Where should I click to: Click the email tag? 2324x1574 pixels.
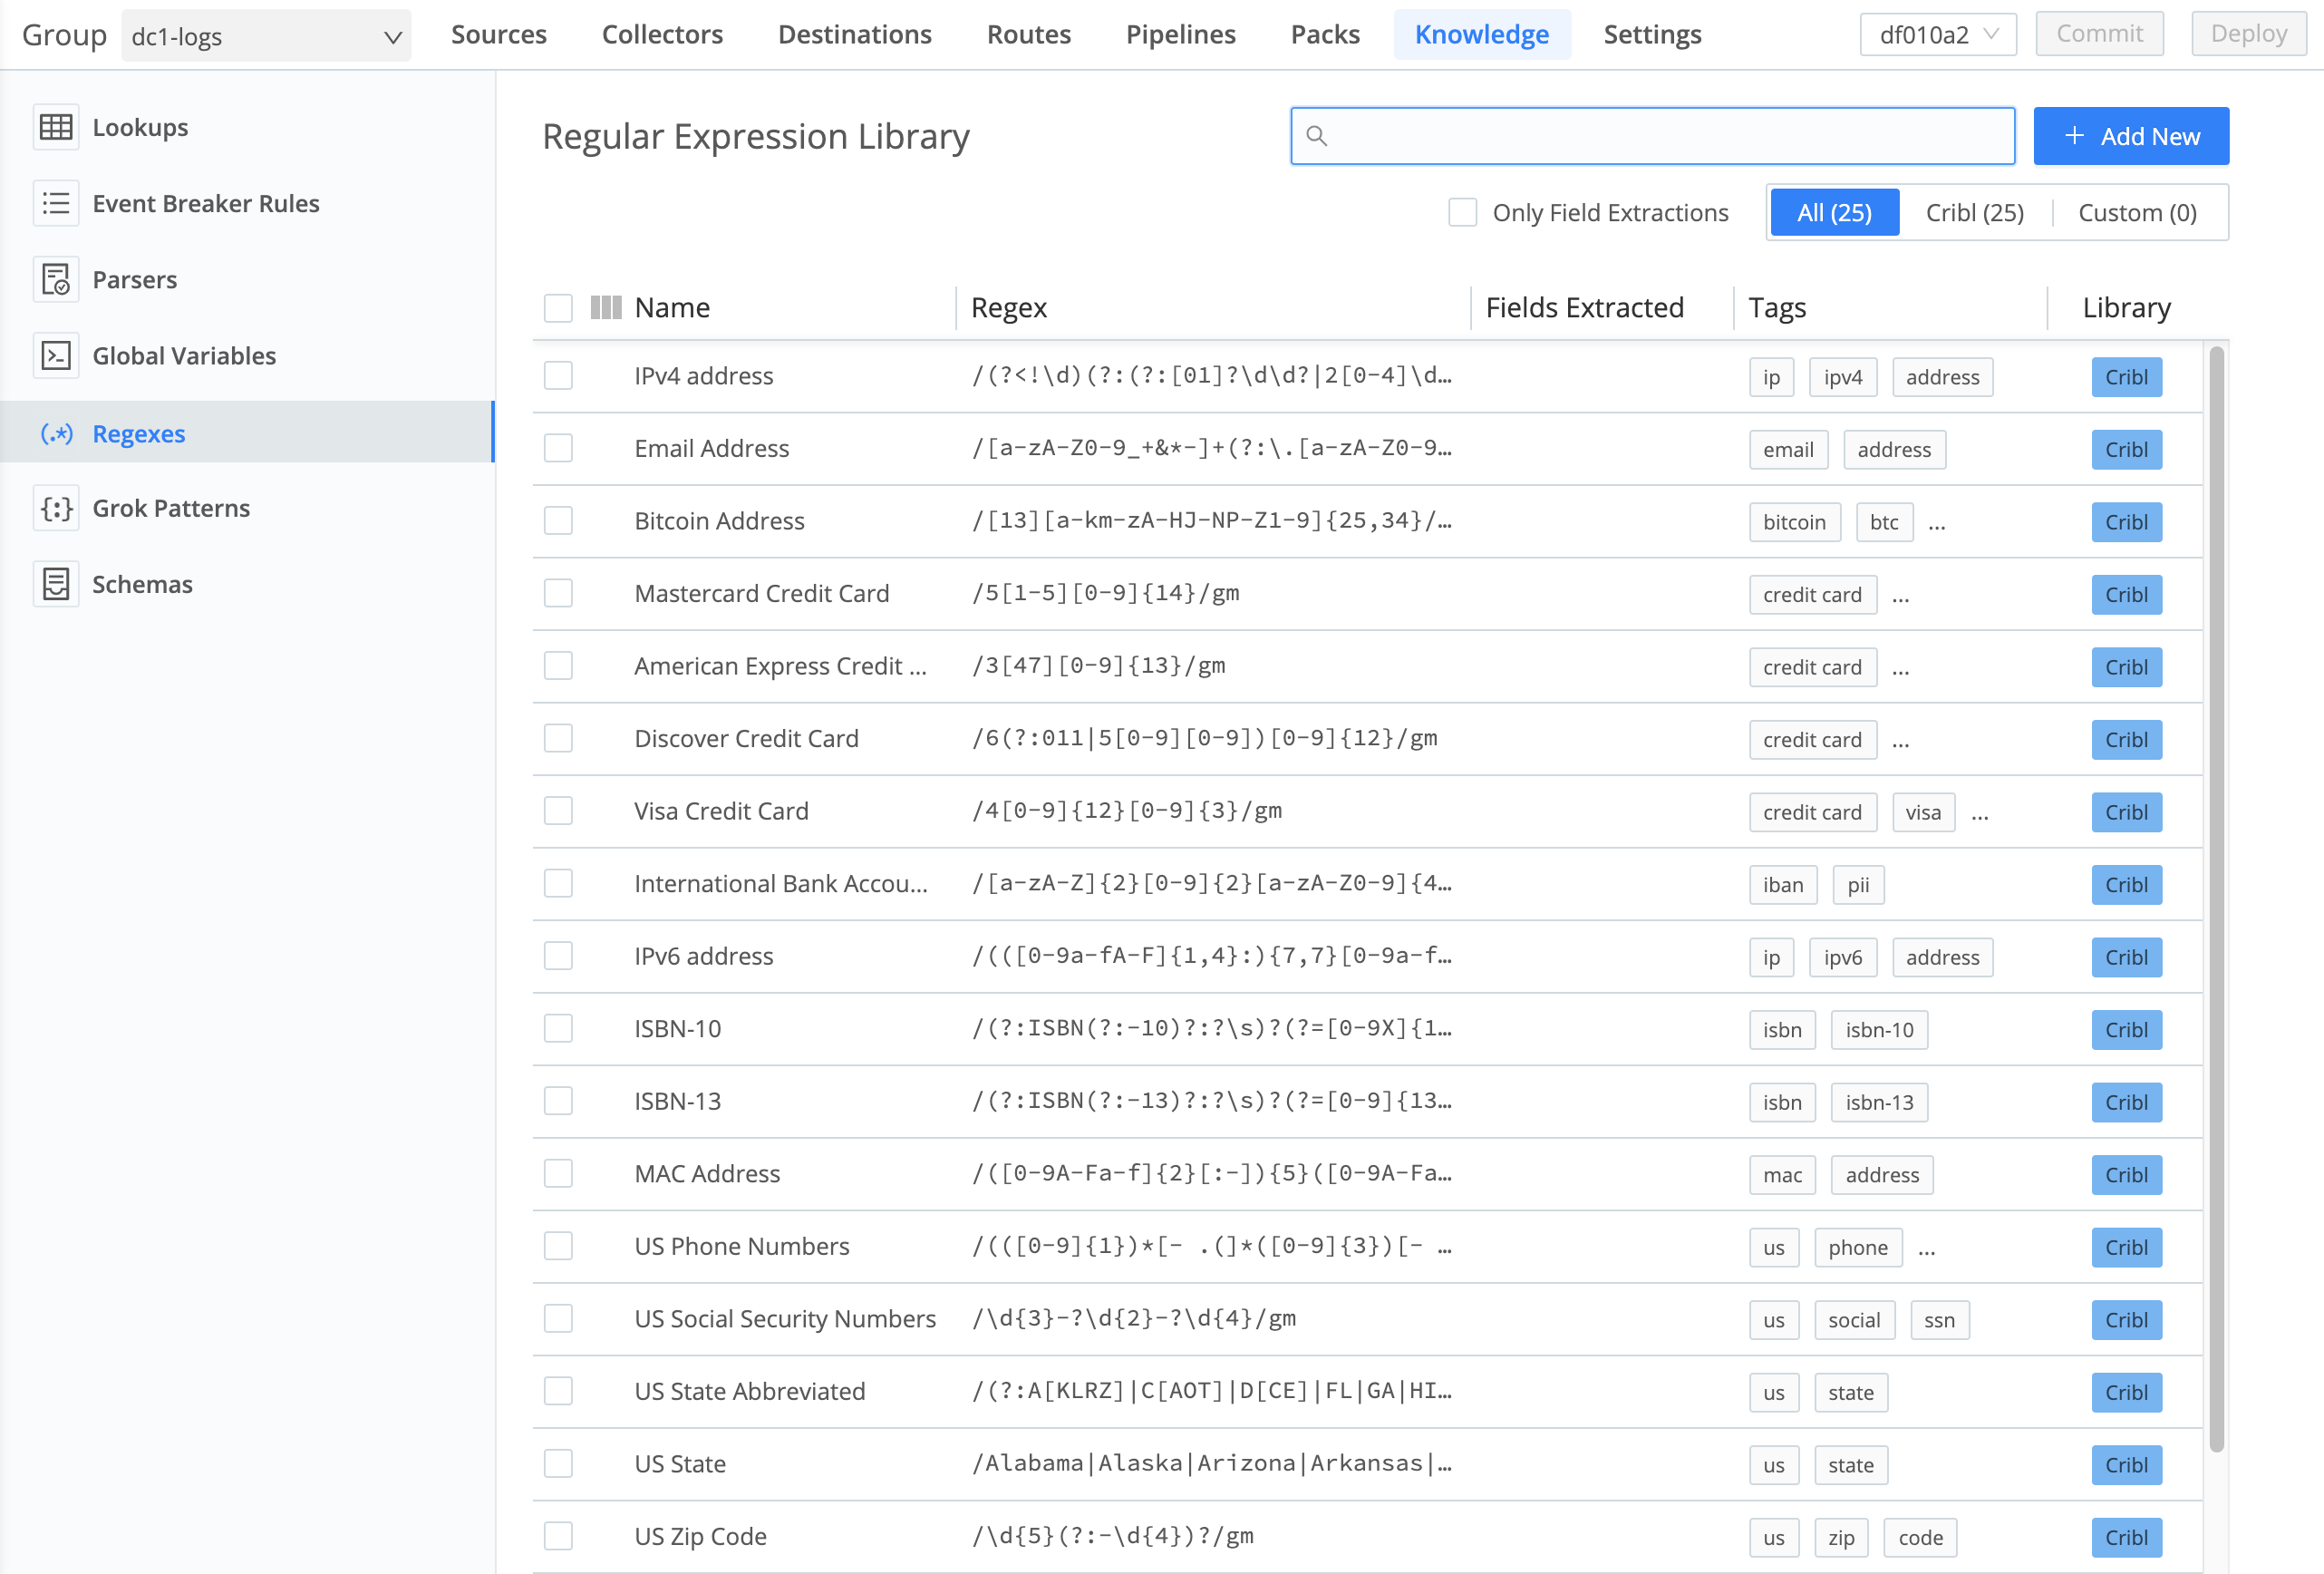(x=1788, y=450)
